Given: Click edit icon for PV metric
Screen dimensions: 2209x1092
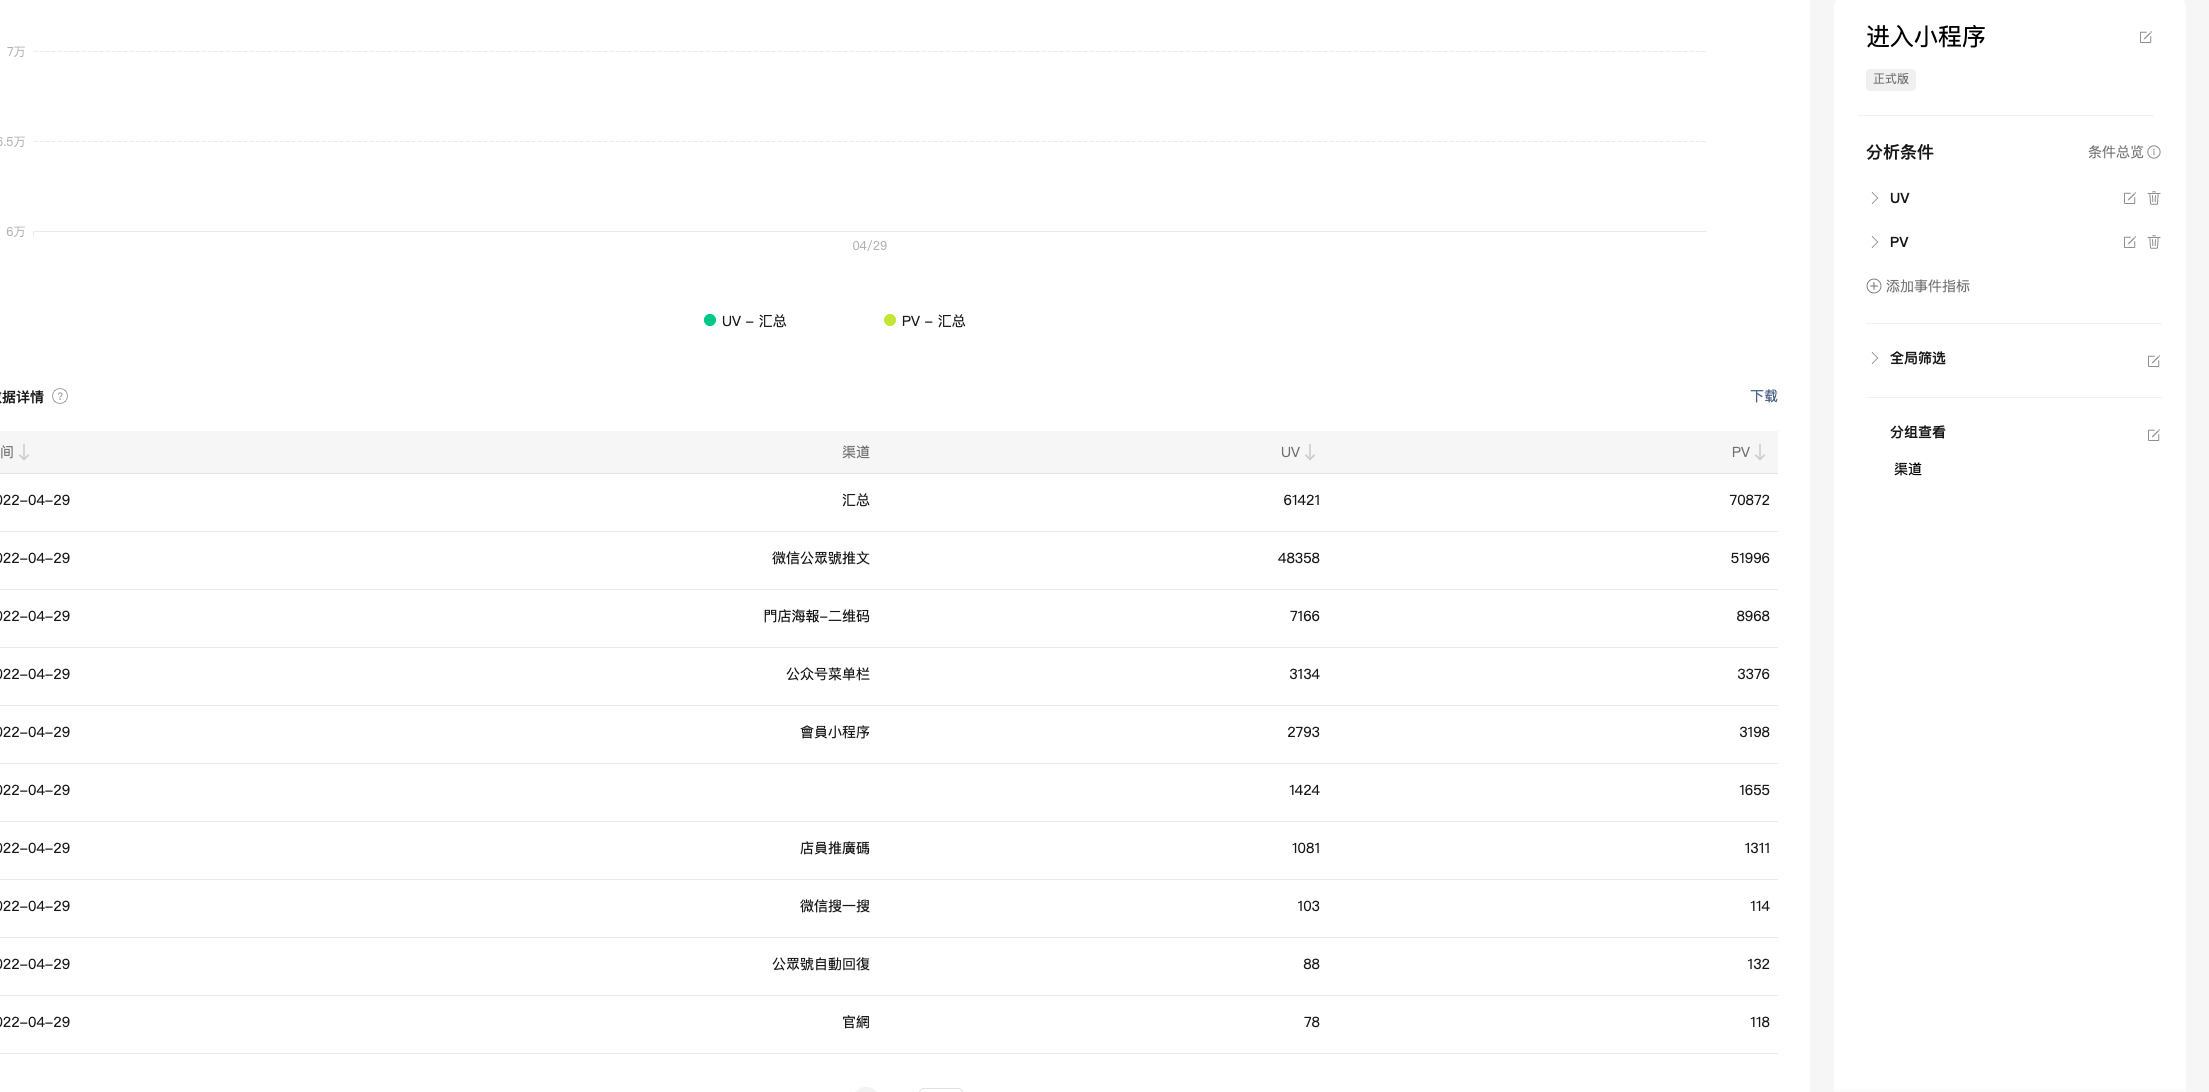Looking at the screenshot, I should [x=2129, y=243].
